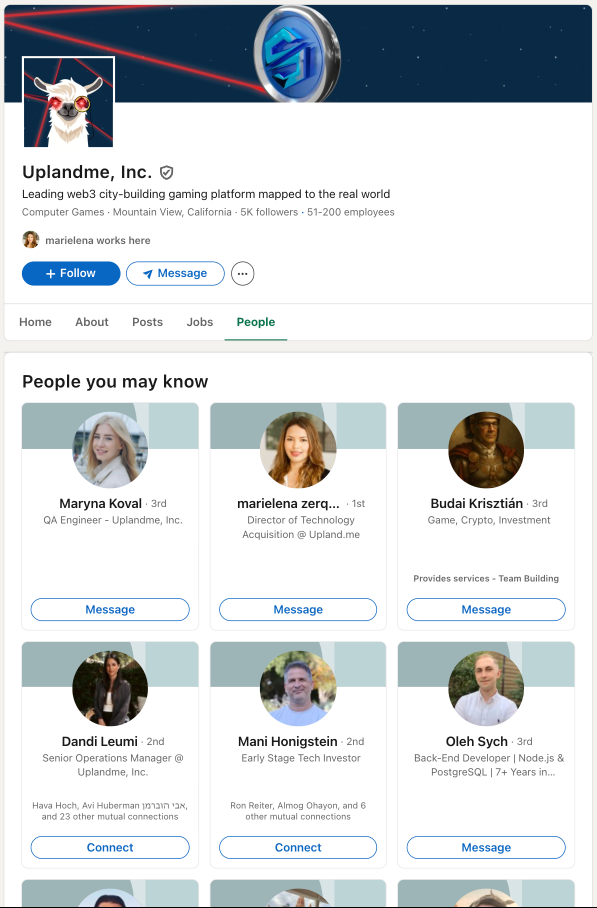Click the name Mani Honigstein
The image size is (597, 908).
click(x=288, y=741)
